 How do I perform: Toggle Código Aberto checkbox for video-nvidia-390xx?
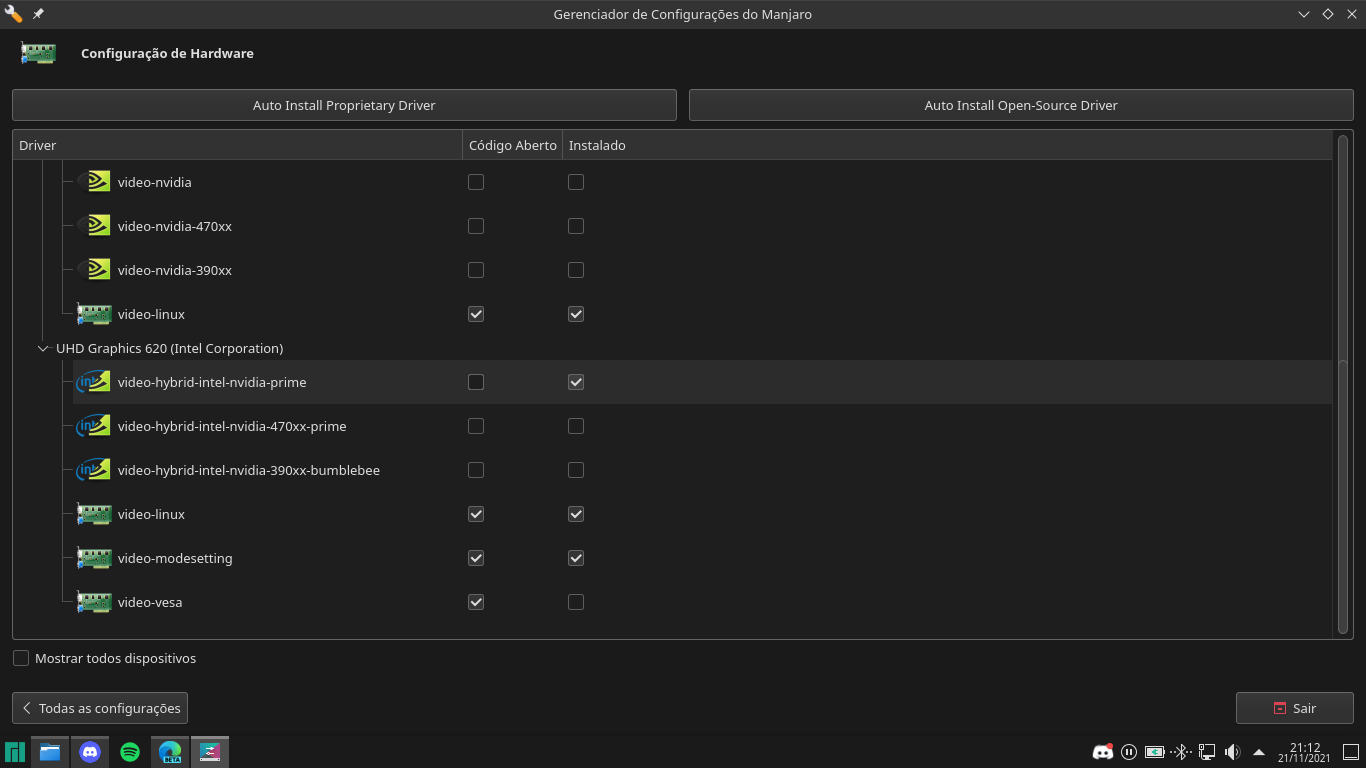(476, 270)
